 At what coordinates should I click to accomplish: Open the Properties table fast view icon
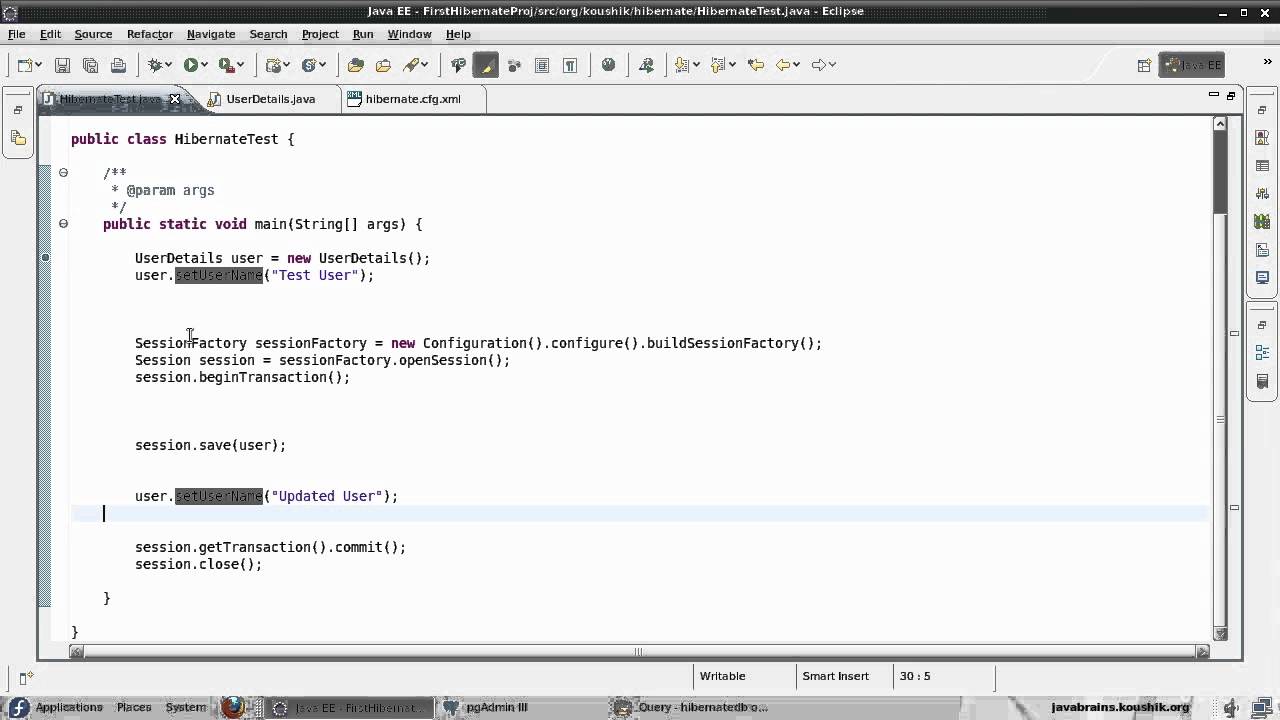pos(1262,166)
